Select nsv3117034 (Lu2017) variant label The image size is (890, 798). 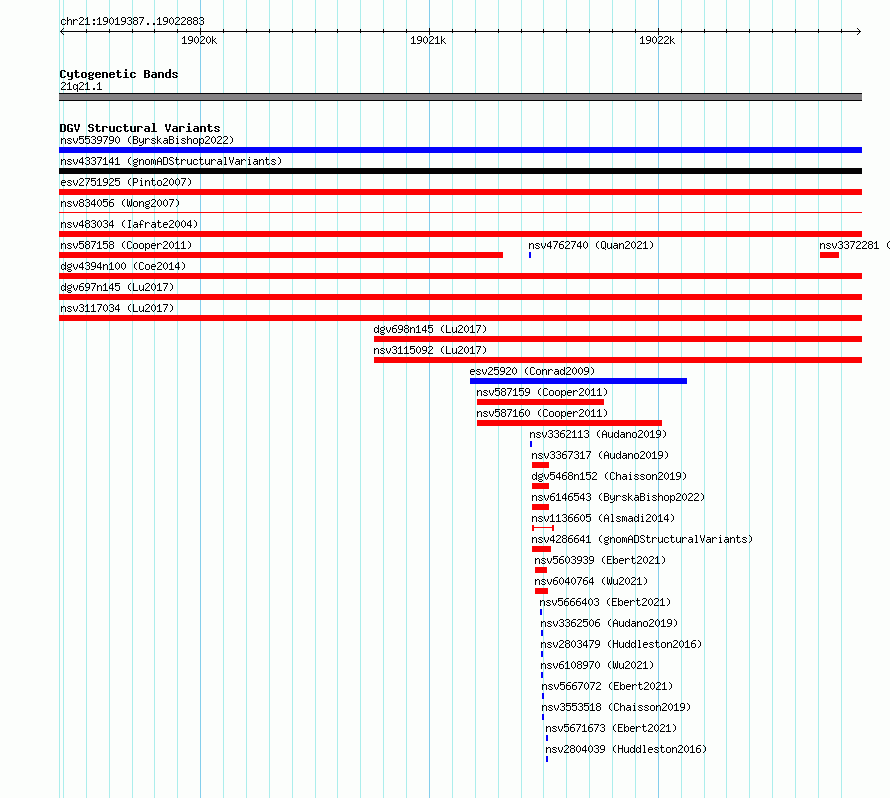tap(117, 308)
